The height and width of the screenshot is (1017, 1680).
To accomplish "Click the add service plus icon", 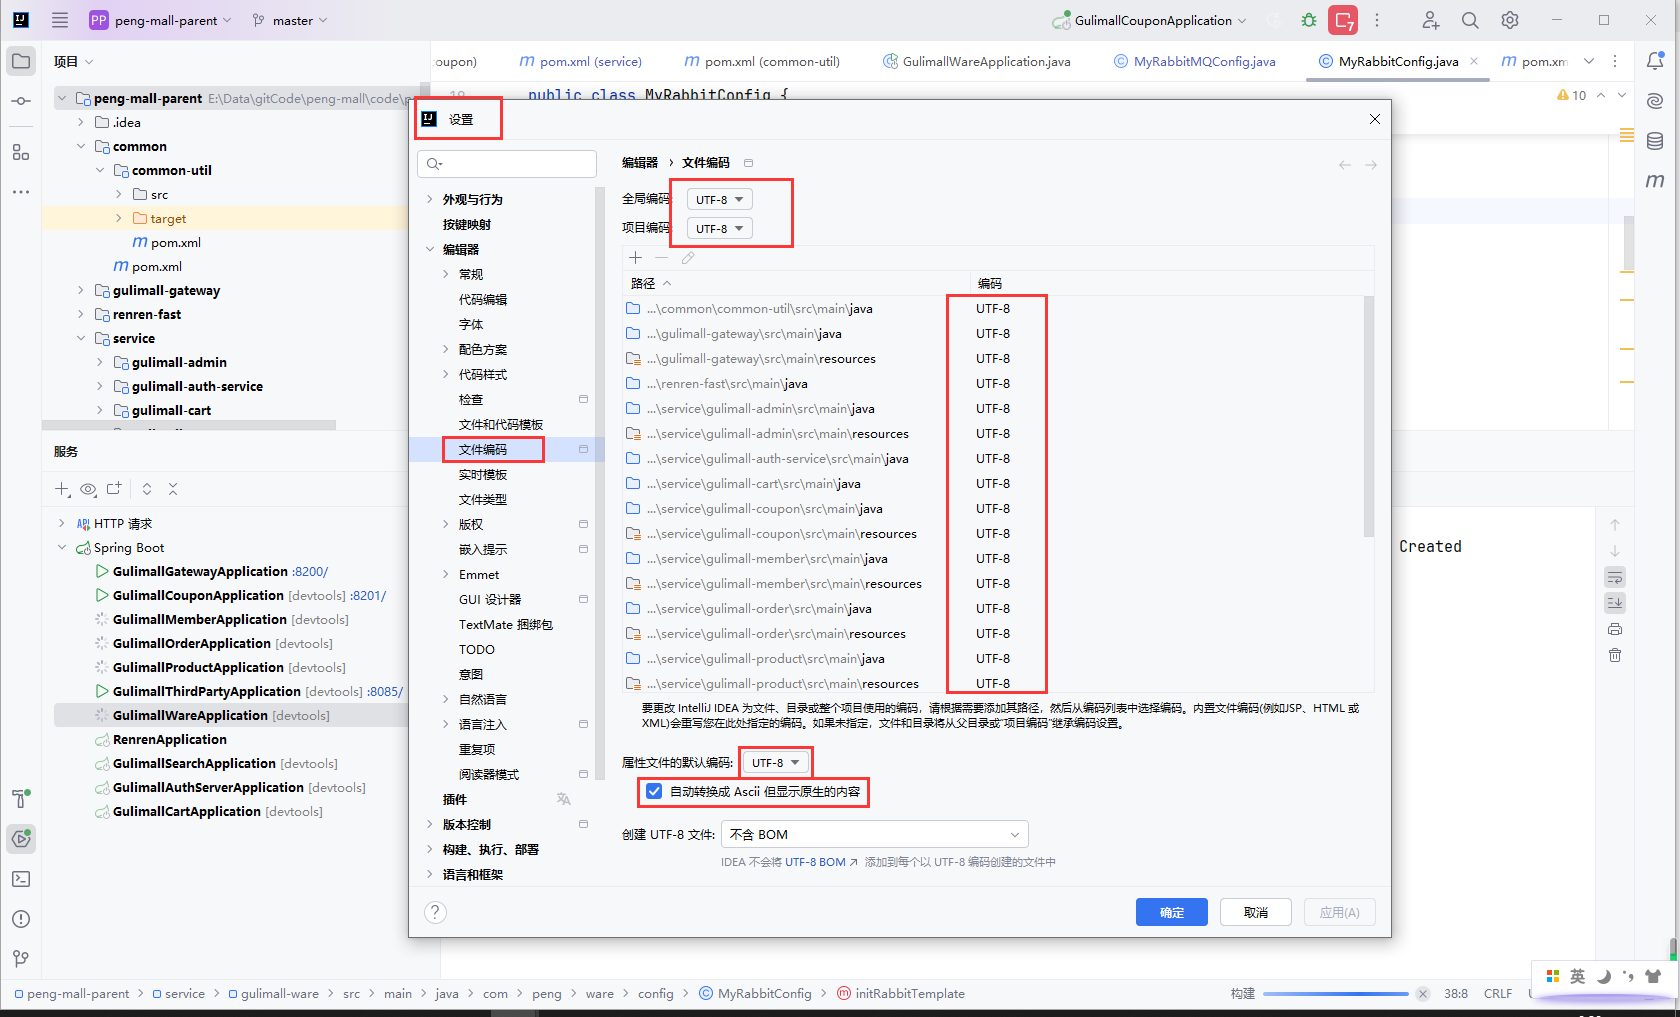I will pos(62,489).
